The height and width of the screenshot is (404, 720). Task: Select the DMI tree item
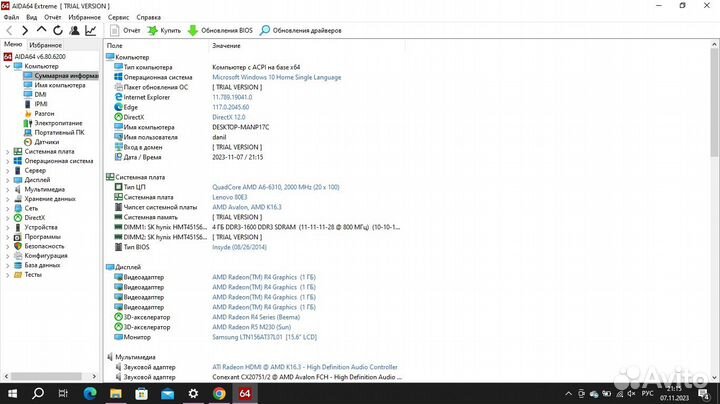pos(35,95)
